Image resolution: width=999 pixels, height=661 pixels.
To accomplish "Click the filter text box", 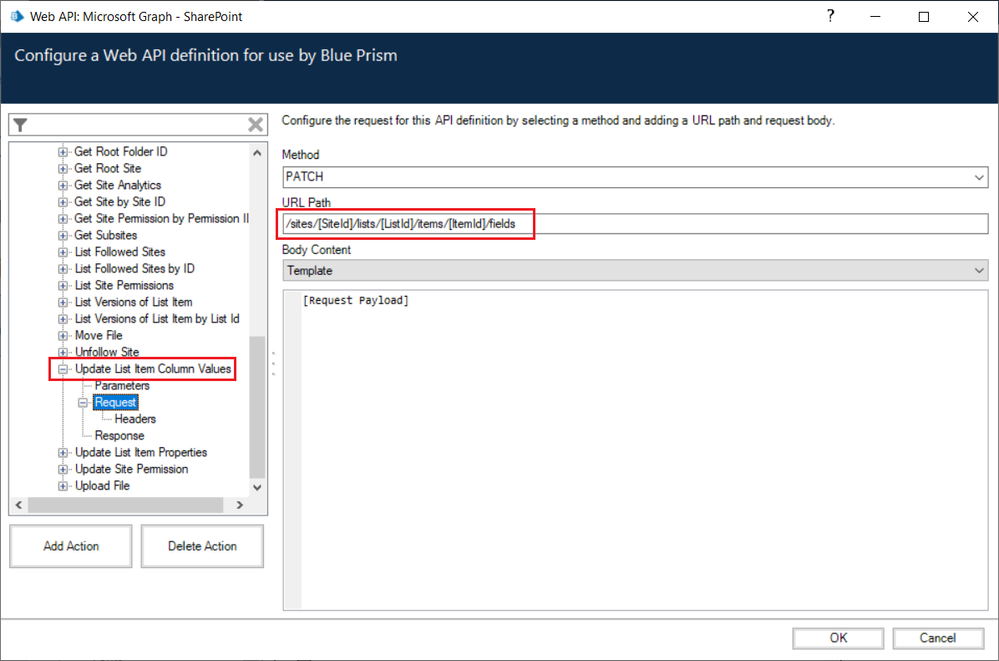I will point(137,125).
